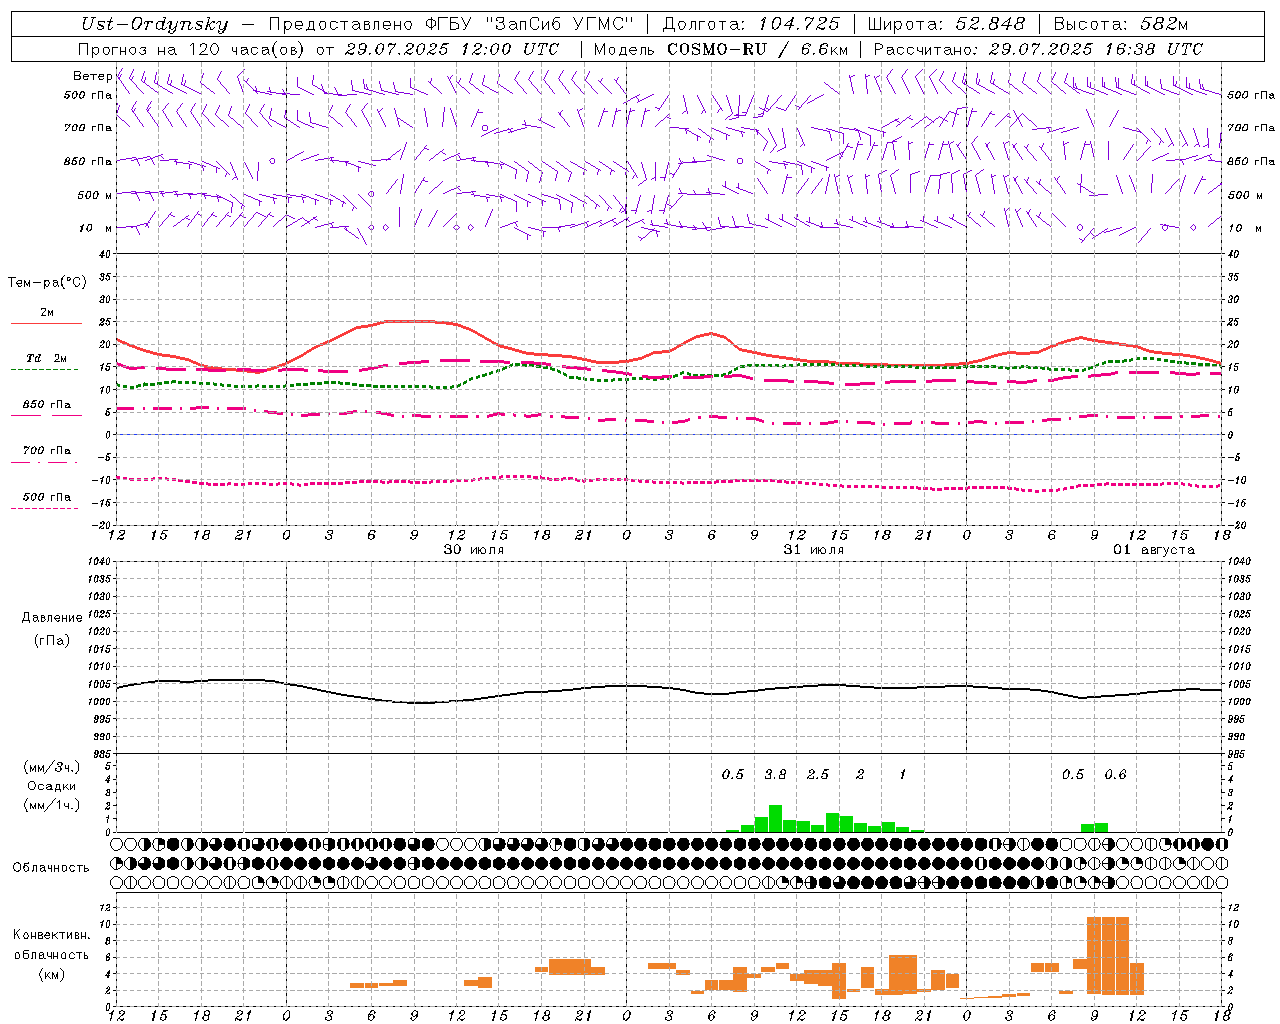Click the Осадки precipitation label
1280x1024 pixels.
coord(52,786)
